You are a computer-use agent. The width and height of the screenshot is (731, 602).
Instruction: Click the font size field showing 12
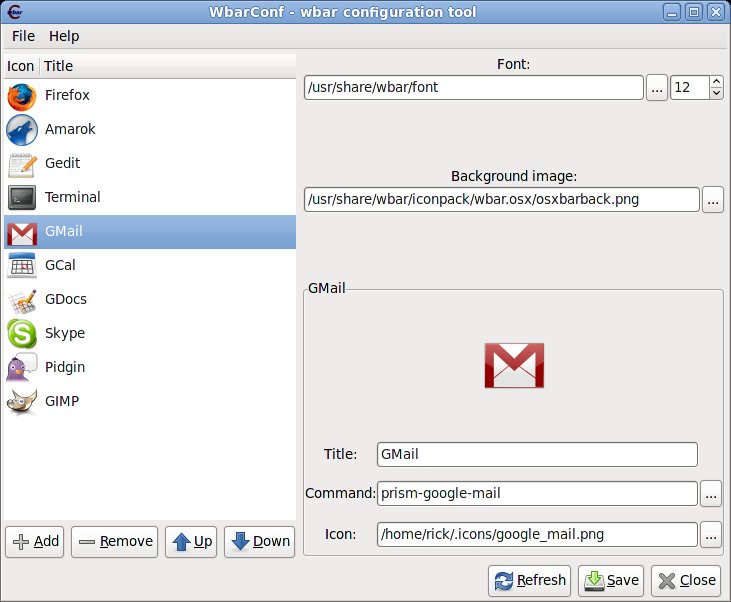(x=690, y=88)
